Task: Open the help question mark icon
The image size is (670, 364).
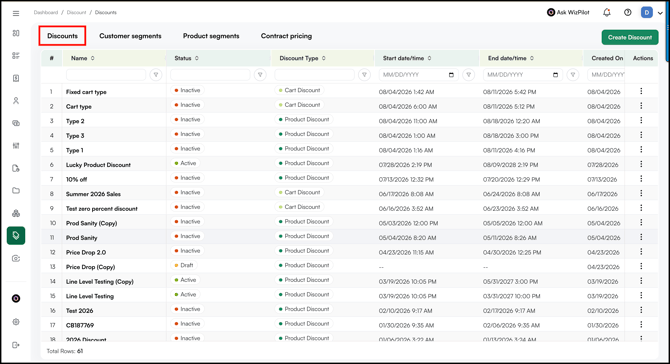Action: (627, 12)
